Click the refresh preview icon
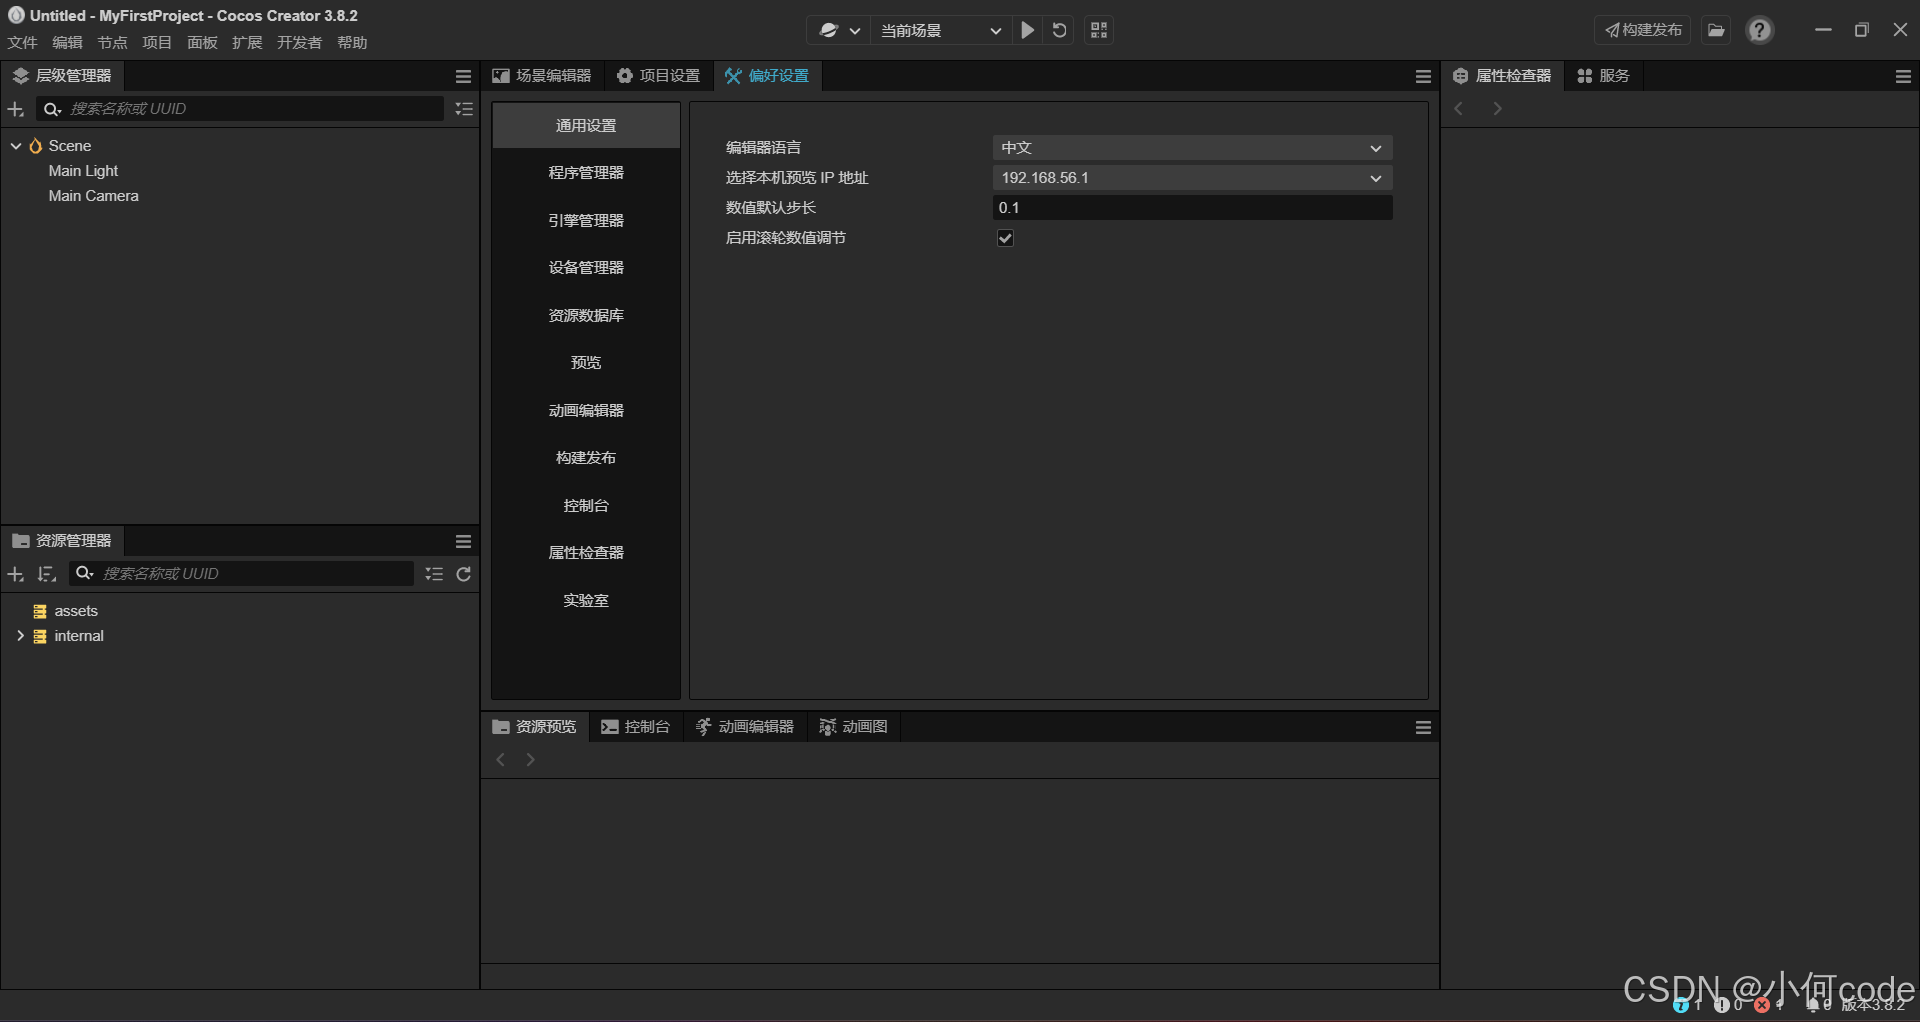Screen dimensions: 1920x1022 pyautogui.click(x=1059, y=30)
